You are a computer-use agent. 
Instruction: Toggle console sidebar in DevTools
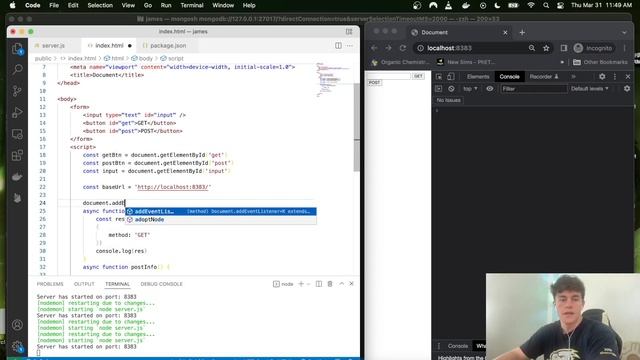pyautogui.click(x=439, y=89)
